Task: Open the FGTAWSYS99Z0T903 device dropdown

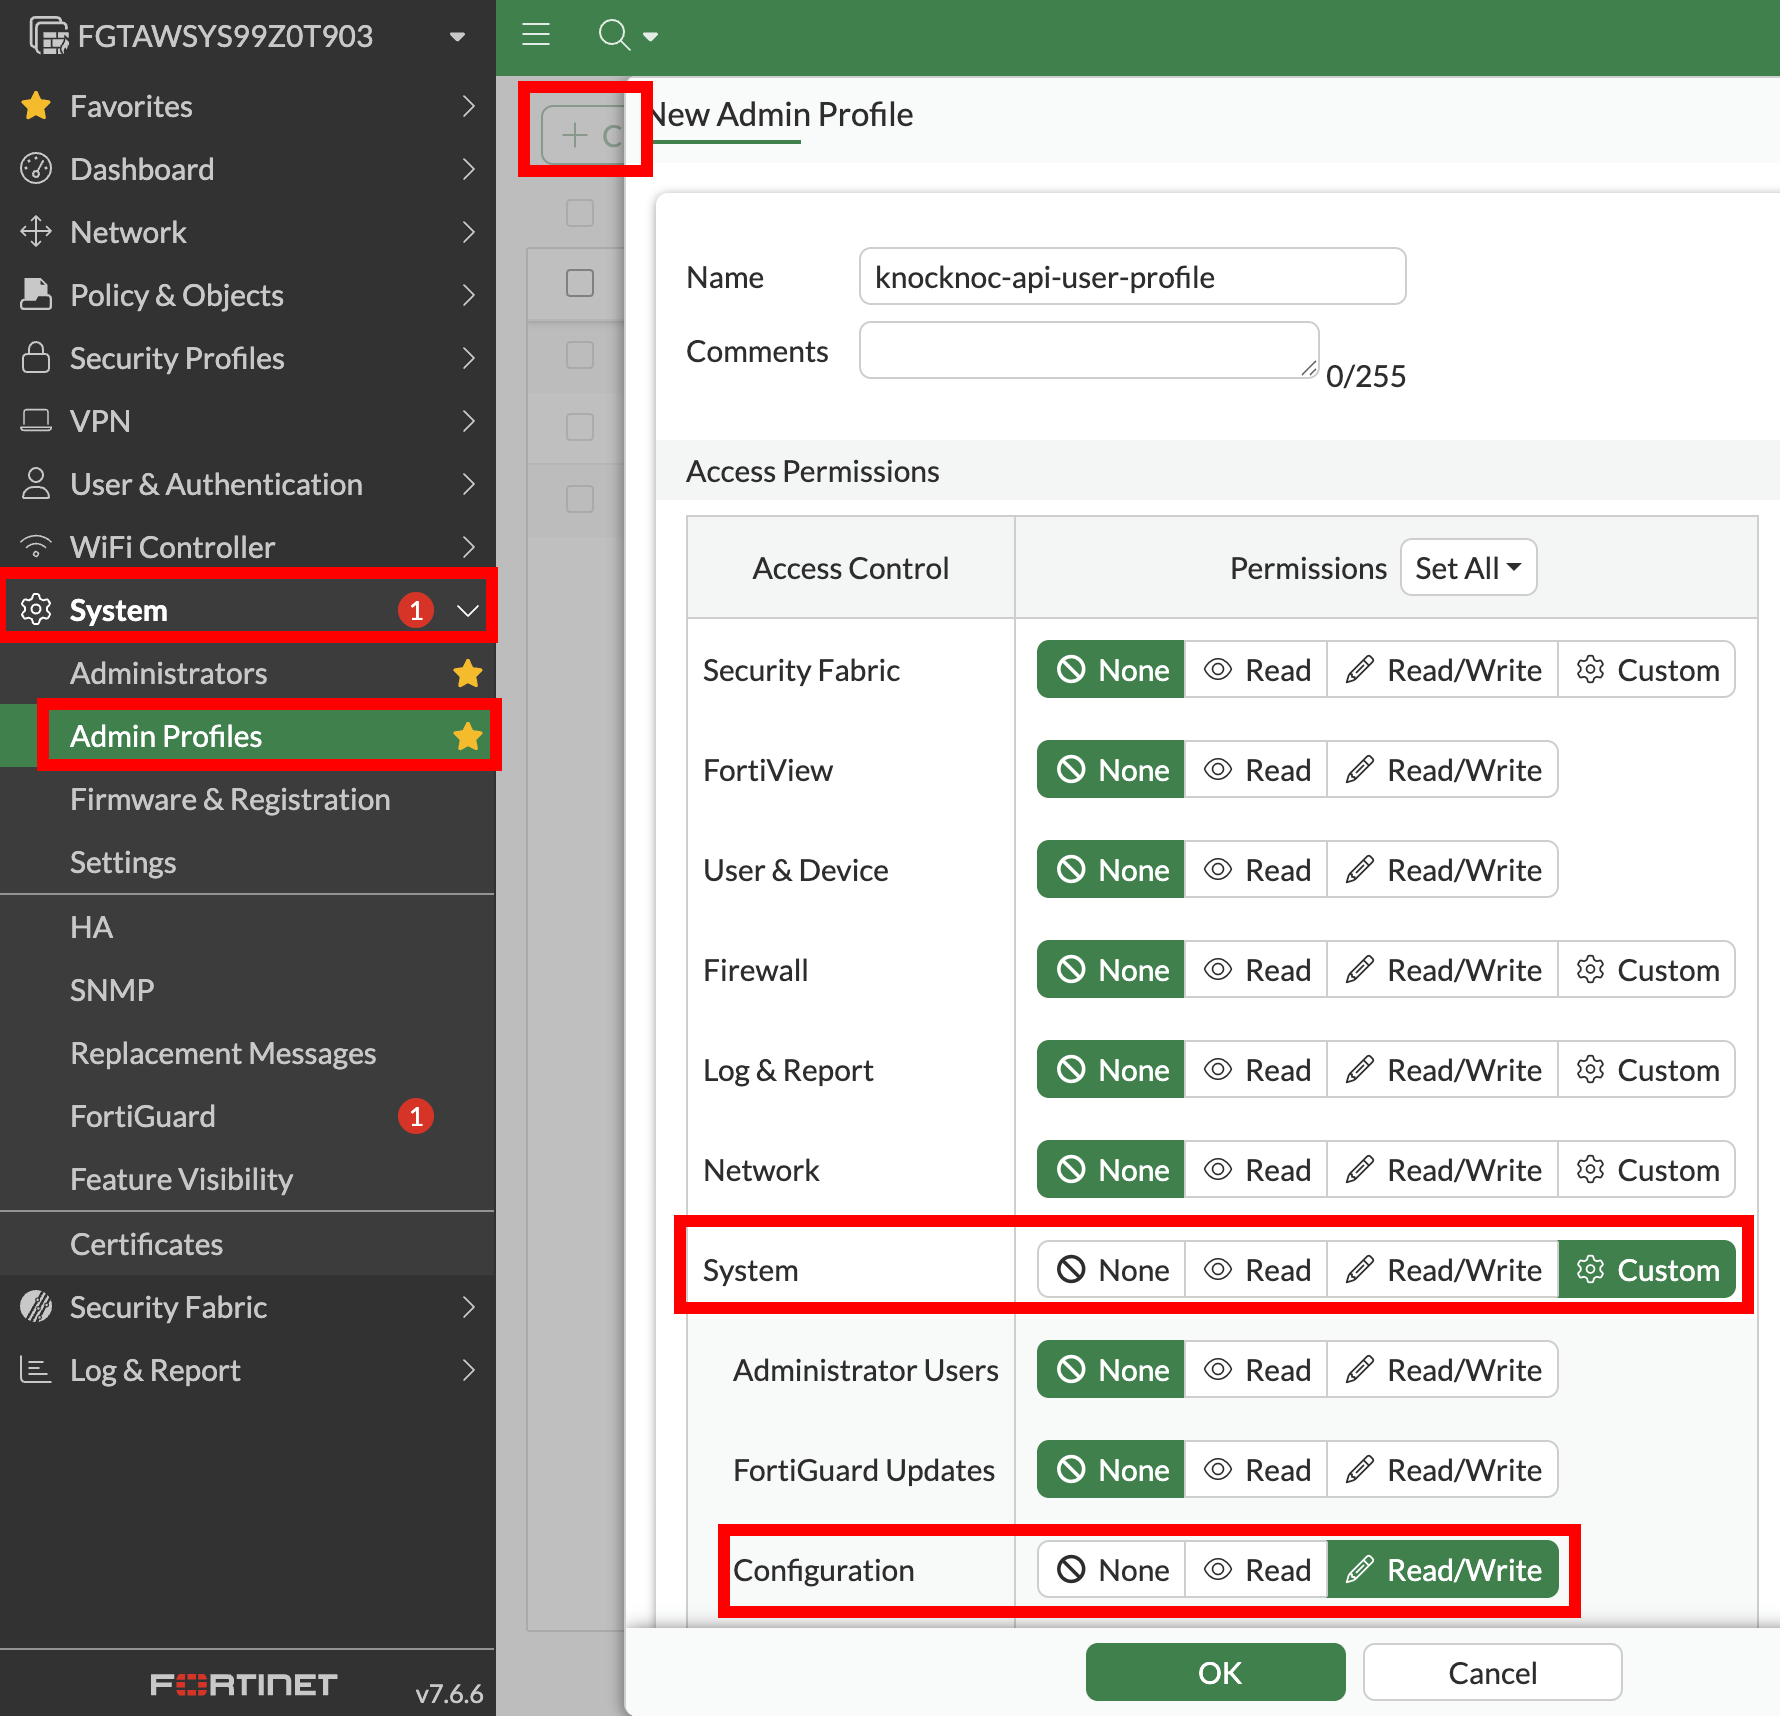Action: click(457, 36)
